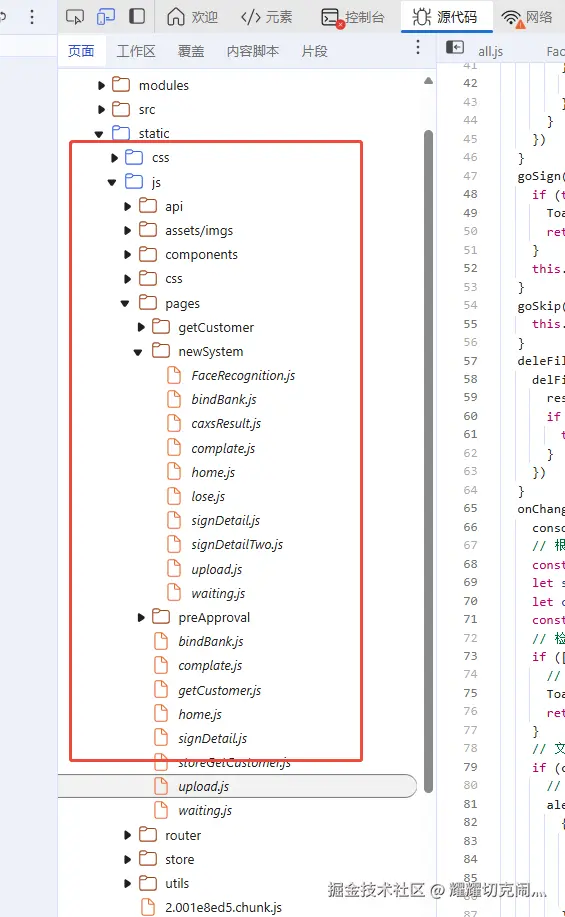Image resolution: width=565 pixels, height=917 pixels.
Task: Open upload.js inside newSystem folder
Action: (x=216, y=570)
